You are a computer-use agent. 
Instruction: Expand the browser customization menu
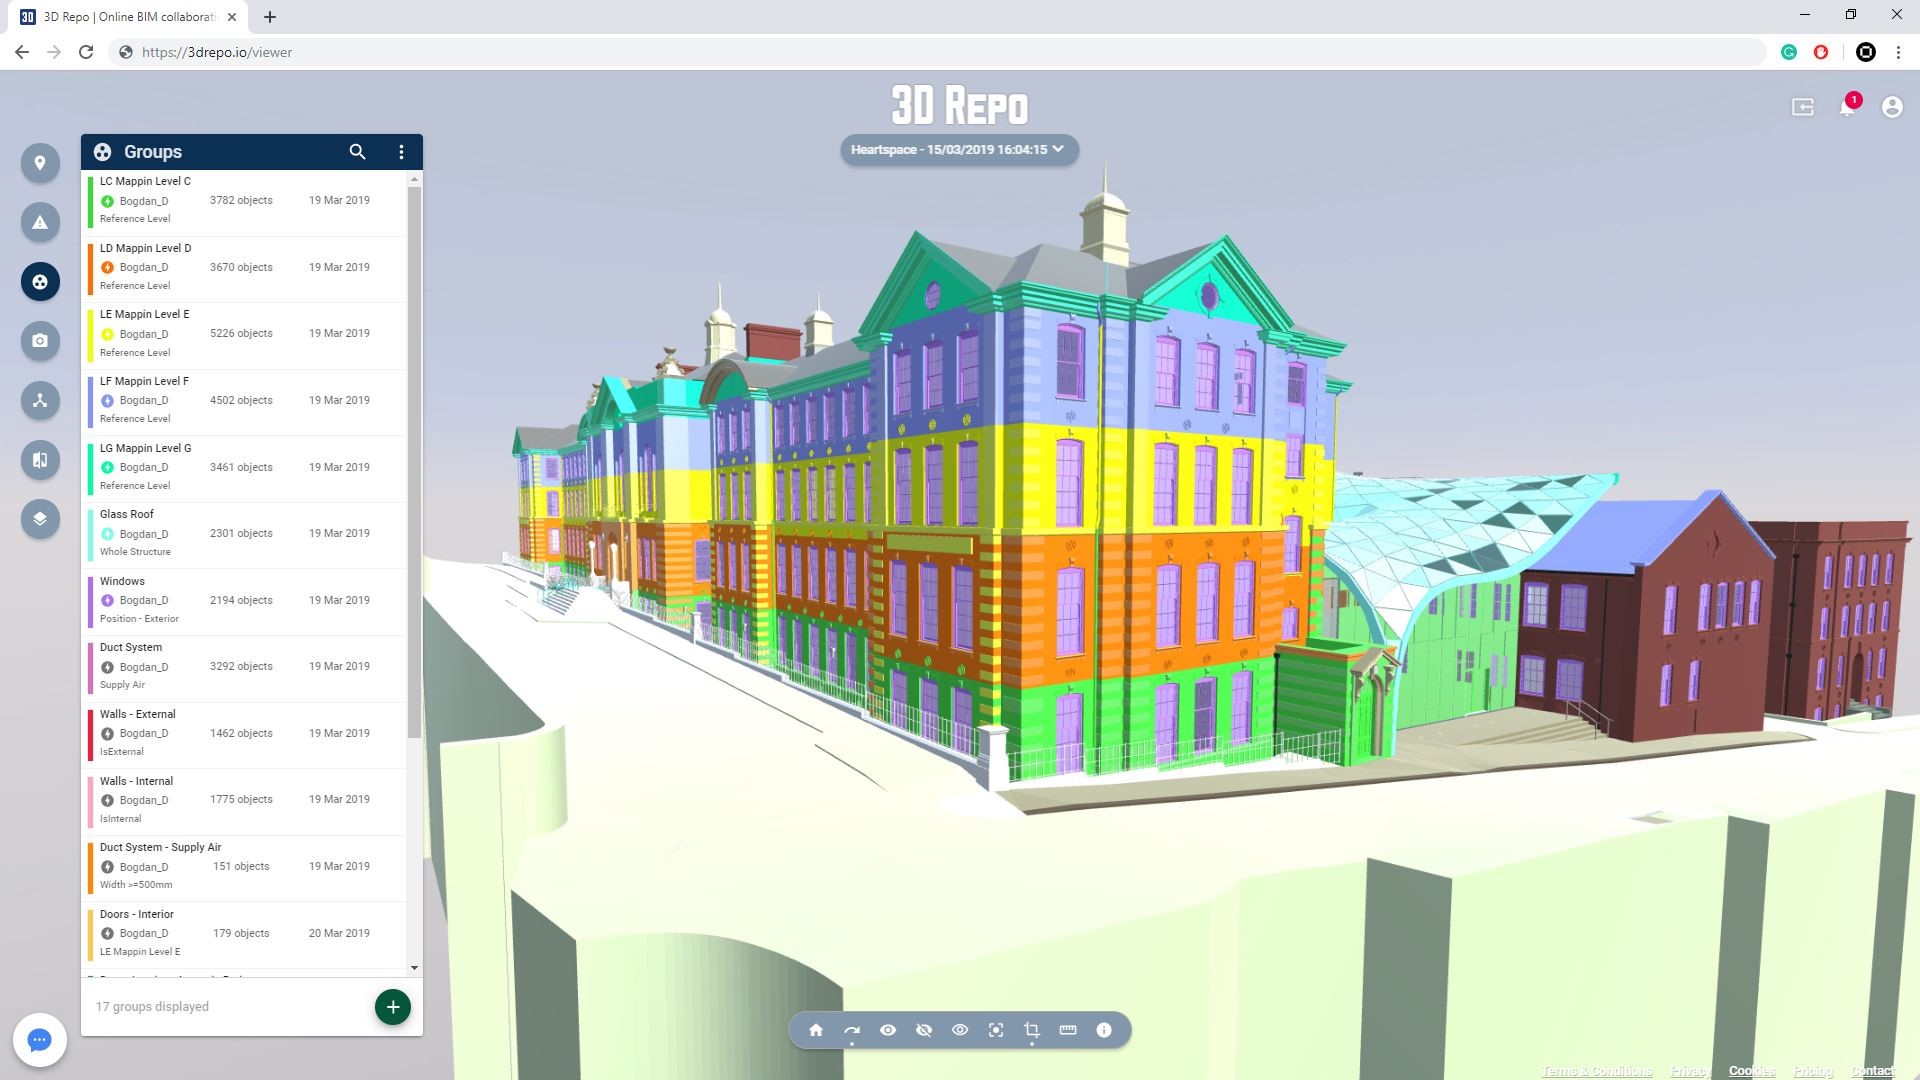[1896, 52]
